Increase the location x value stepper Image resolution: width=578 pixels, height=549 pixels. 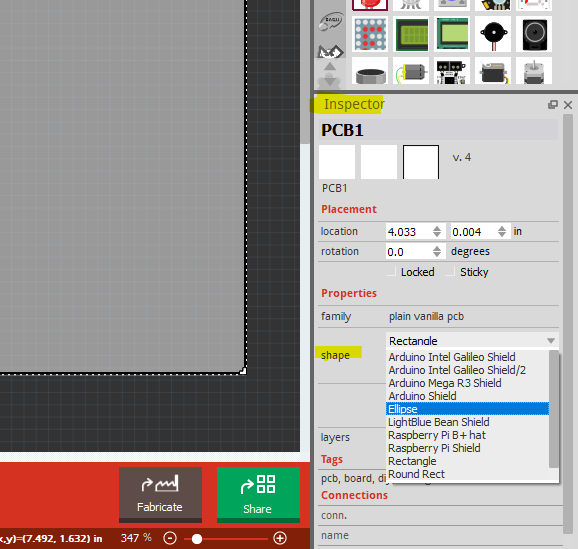point(437,229)
